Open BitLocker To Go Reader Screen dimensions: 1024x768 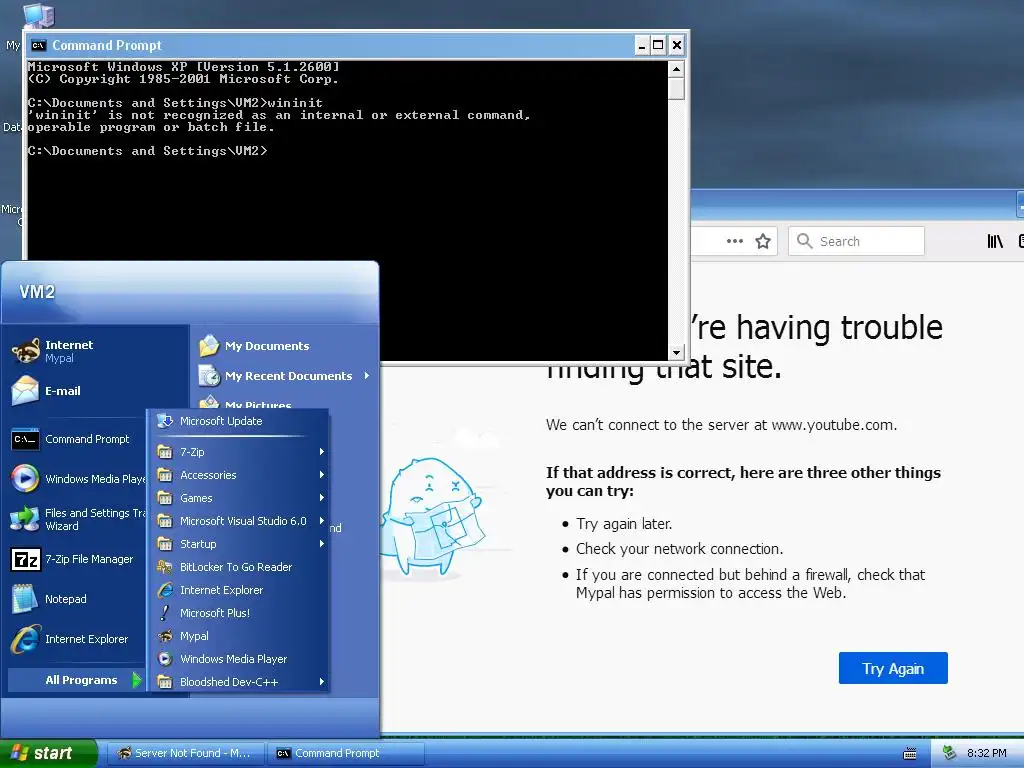pos(240,567)
